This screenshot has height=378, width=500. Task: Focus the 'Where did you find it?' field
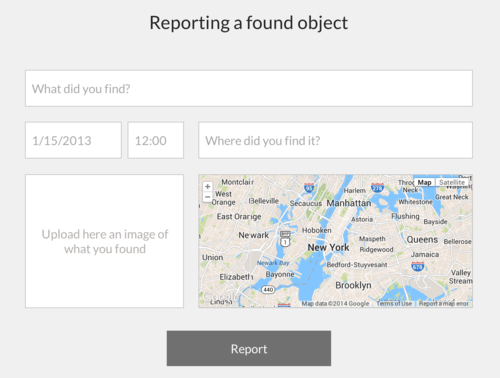click(x=335, y=140)
